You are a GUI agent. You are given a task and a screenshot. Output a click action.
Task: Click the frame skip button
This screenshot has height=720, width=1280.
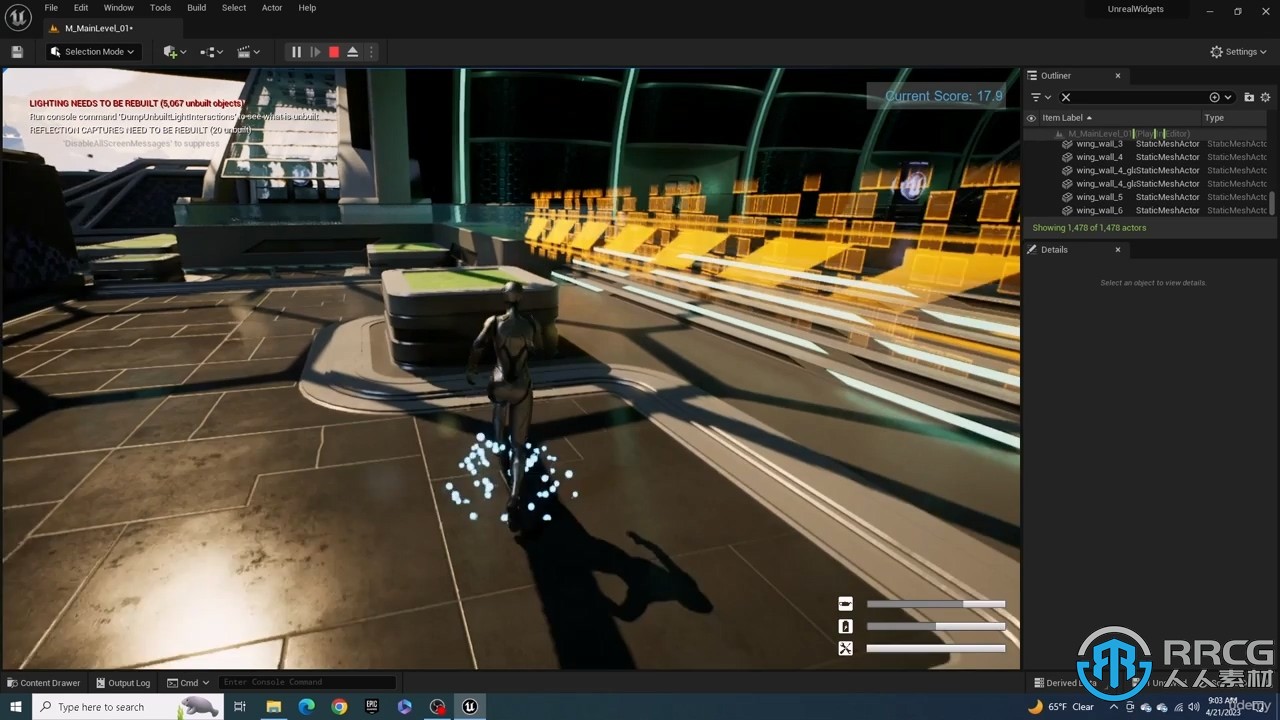click(315, 52)
